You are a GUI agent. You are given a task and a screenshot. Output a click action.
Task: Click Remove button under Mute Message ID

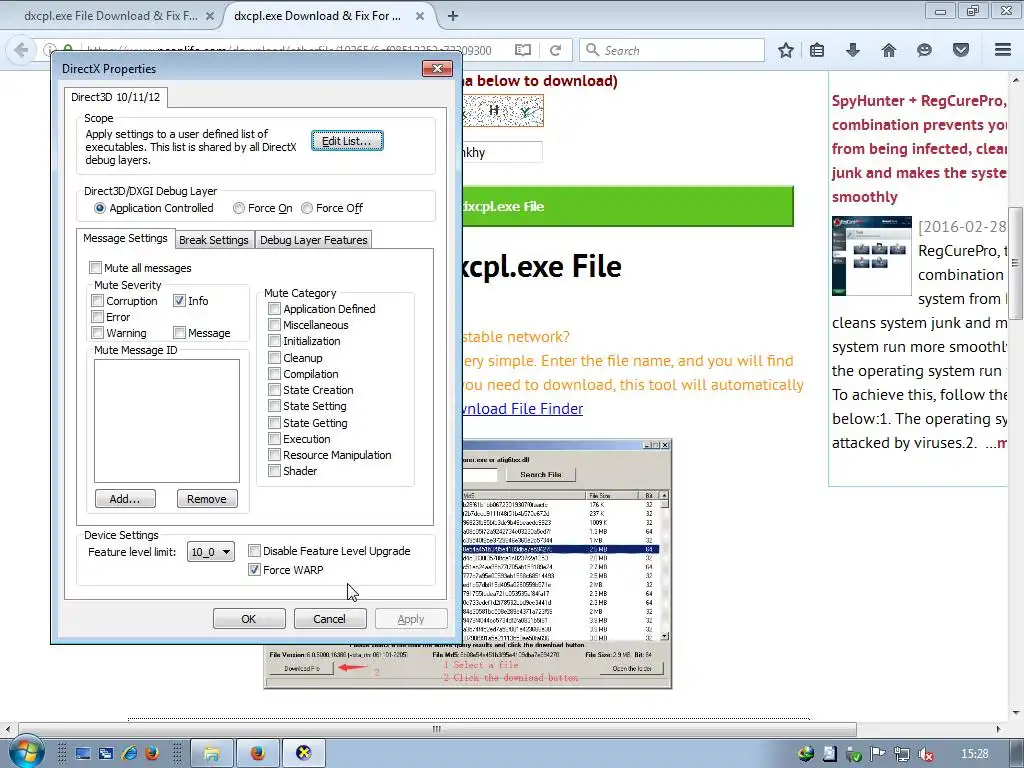[207, 499]
